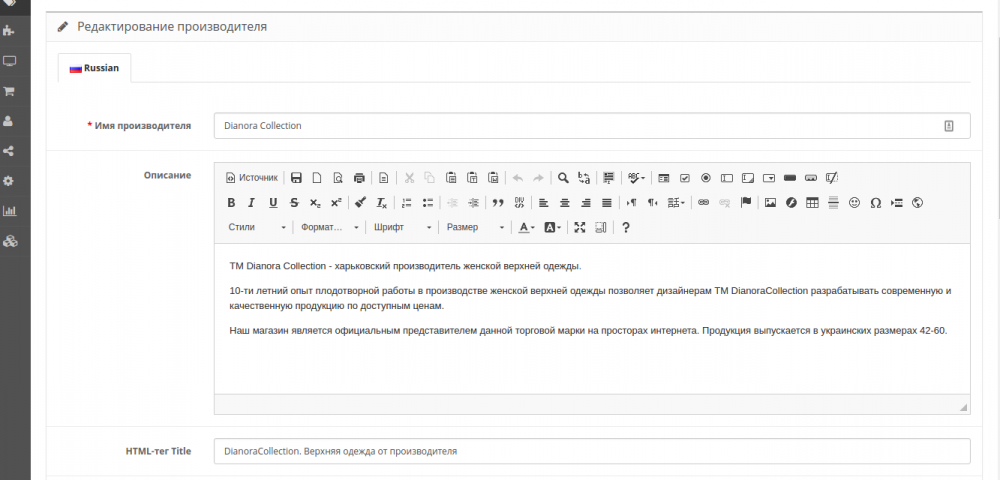Insert a textarea form icon
This screenshot has height=480, width=1000.
tap(748, 178)
